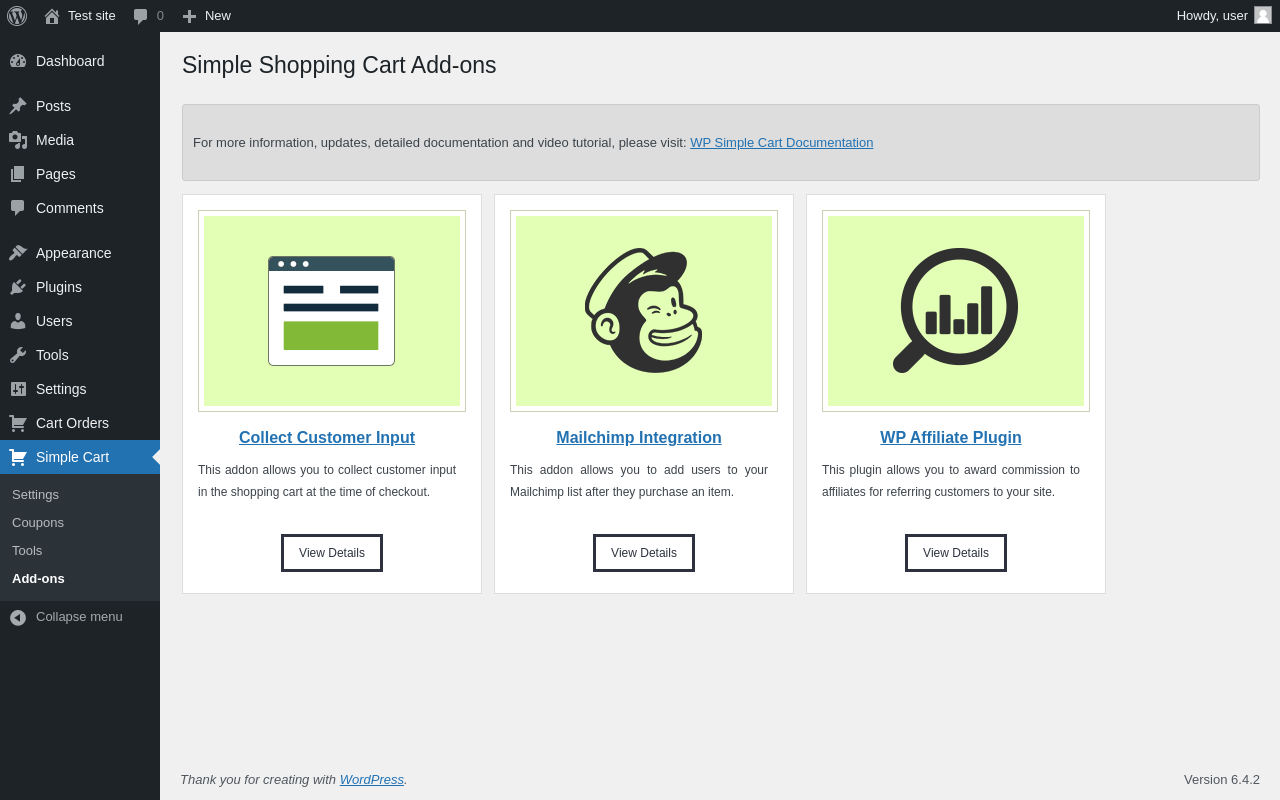
Task: Click the Appearance brush icon
Action: (18, 253)
